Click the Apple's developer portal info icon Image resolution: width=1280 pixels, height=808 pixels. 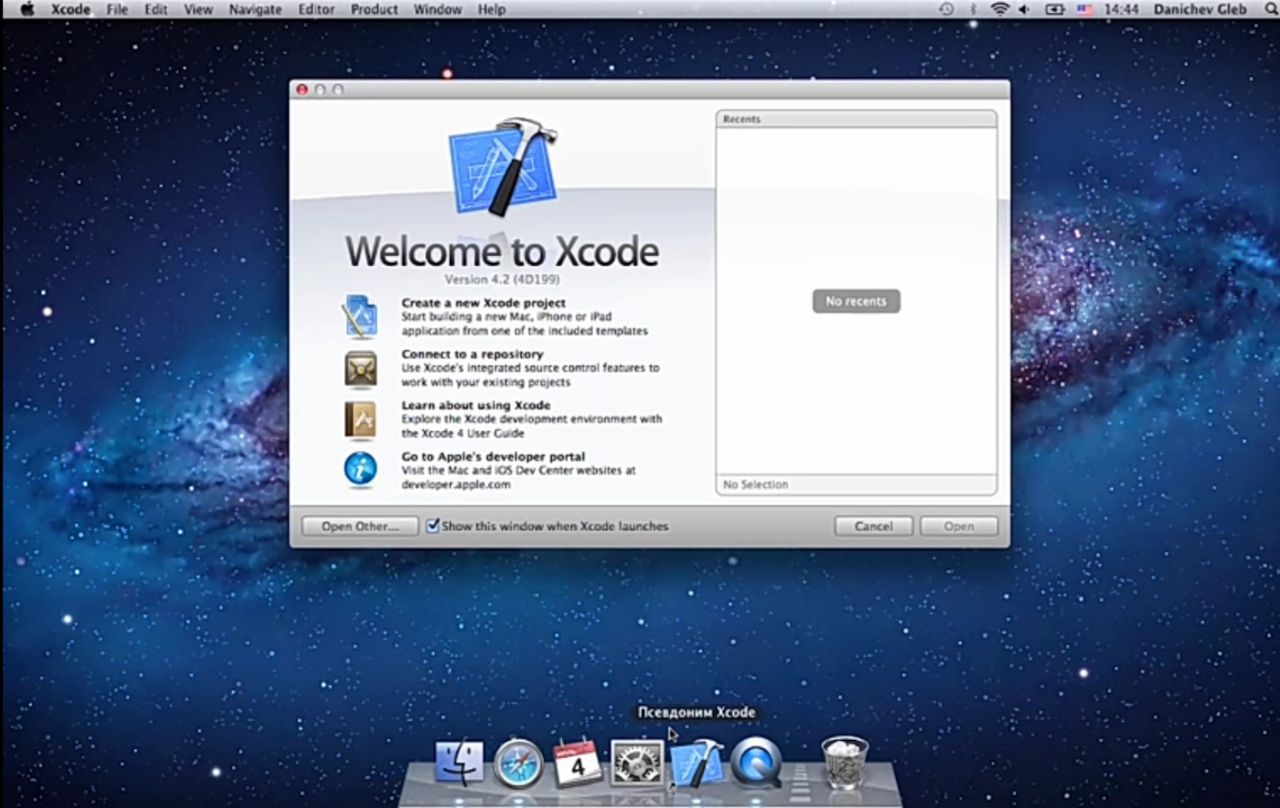(360, 469)
